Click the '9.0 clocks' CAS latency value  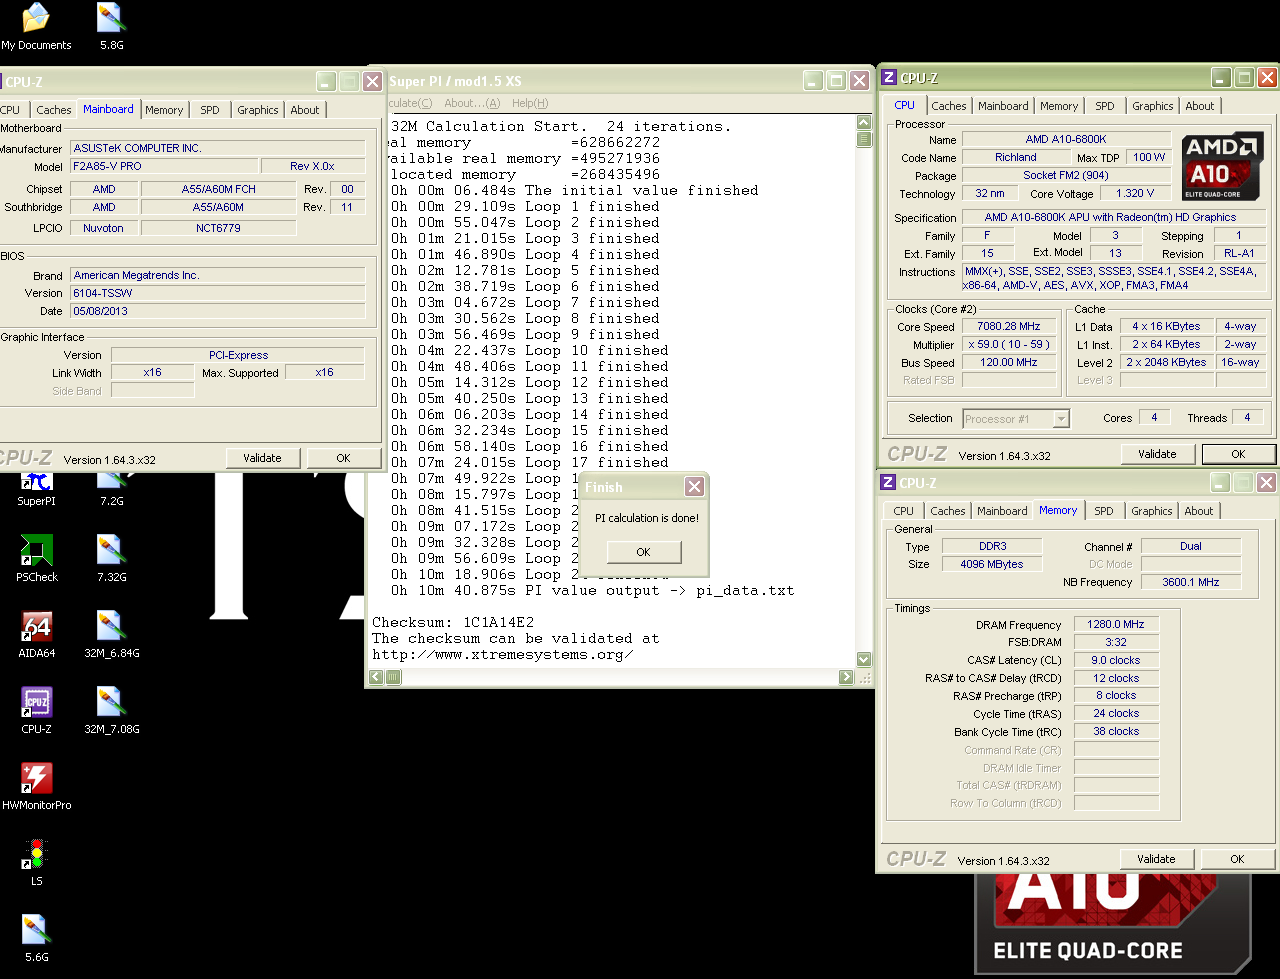coord(1116,661)
